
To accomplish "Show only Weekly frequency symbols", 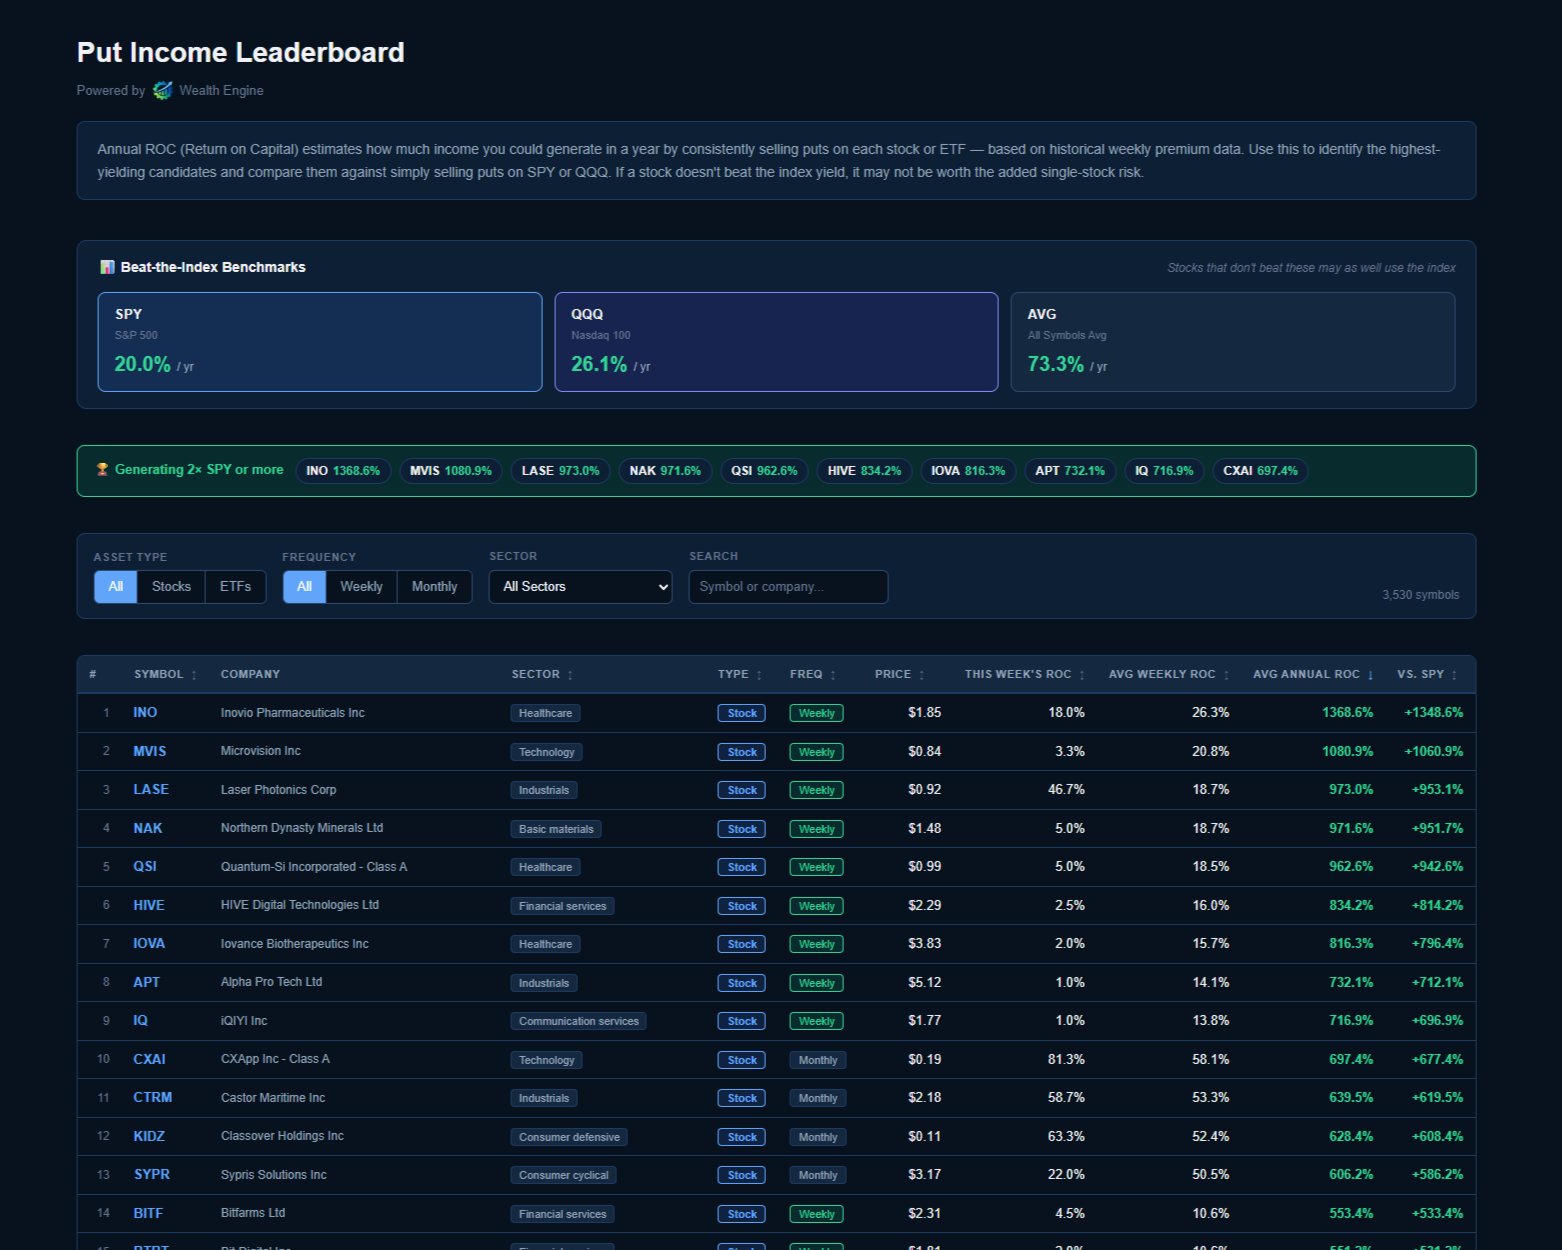I will pos(361,587).
